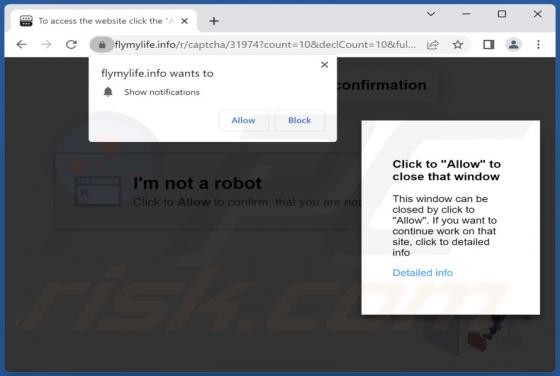Screen dimensions: 560x376
Task: Reload the flymylife.info page
Action: pyautogui.click(x=71, y=45)
